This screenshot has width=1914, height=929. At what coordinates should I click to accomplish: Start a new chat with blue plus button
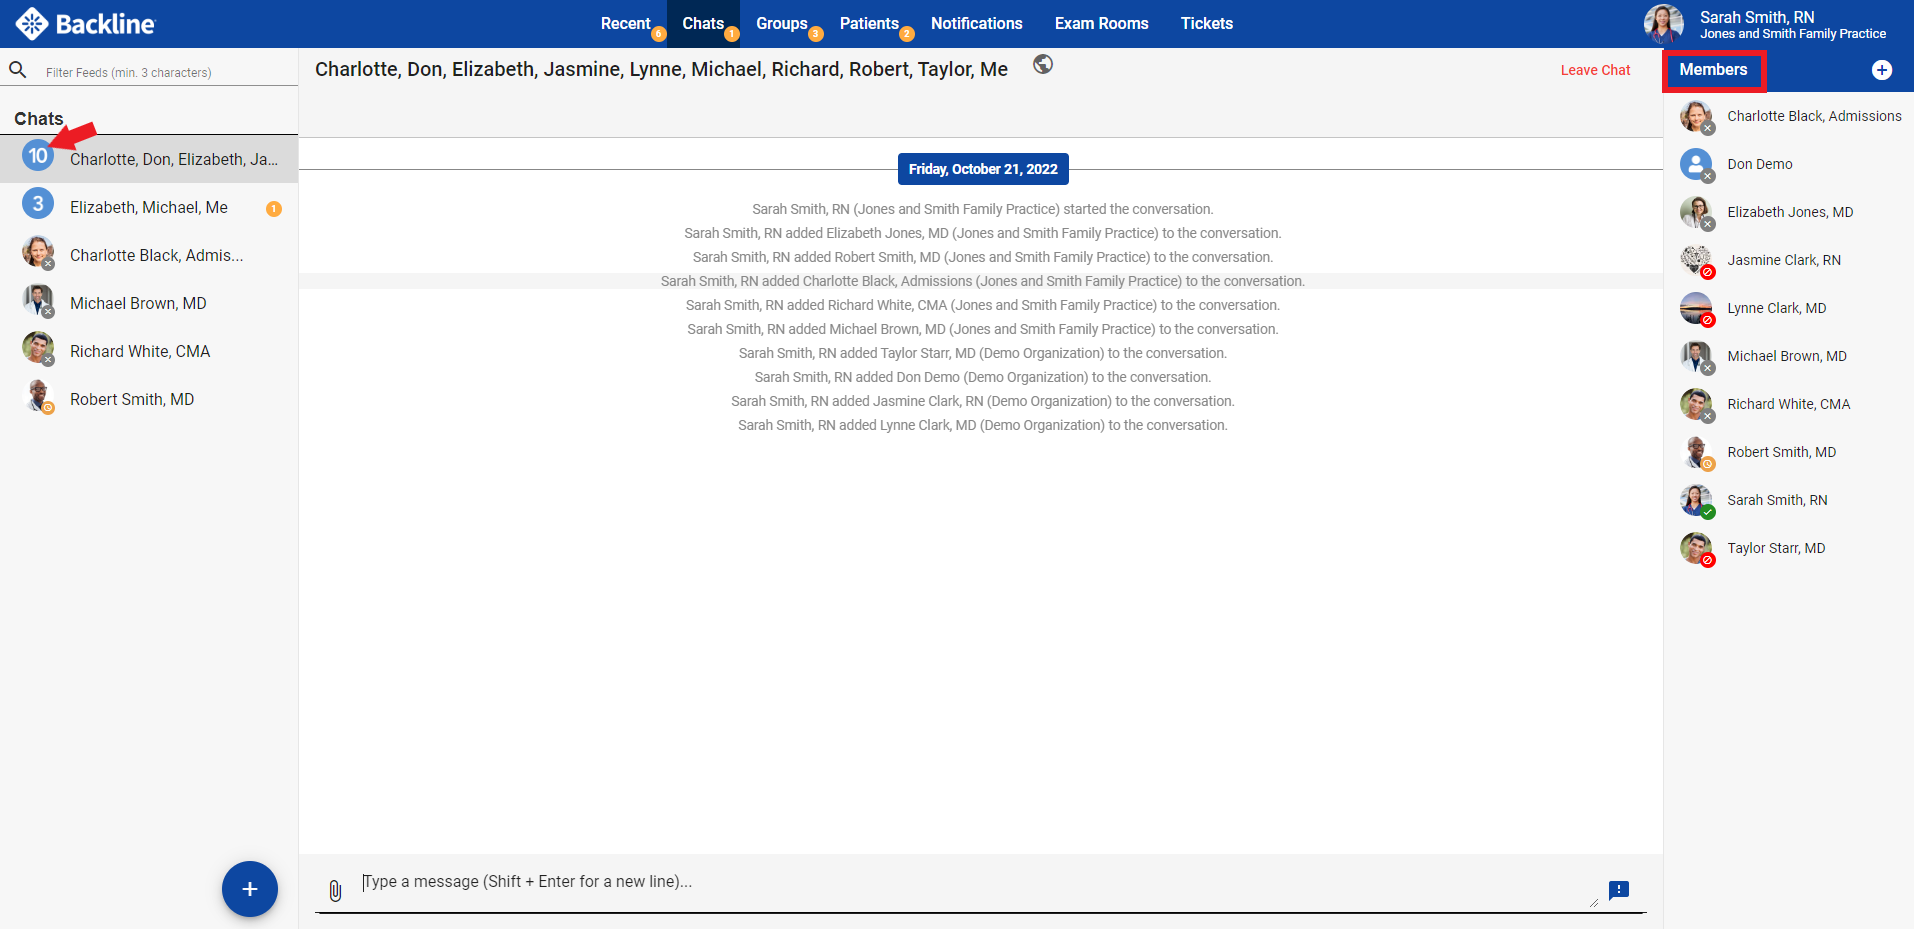point(249,889)
